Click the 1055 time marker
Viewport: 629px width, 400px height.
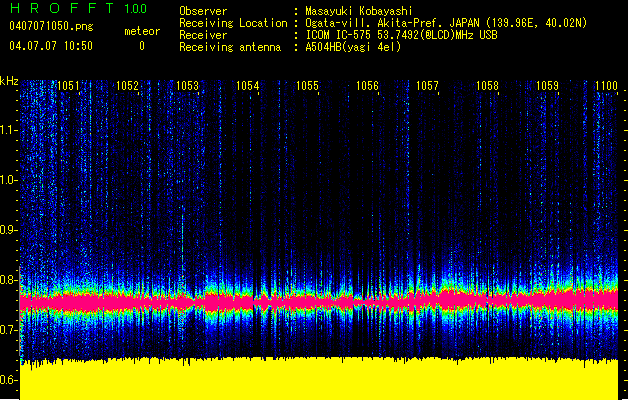pos(307,86)
